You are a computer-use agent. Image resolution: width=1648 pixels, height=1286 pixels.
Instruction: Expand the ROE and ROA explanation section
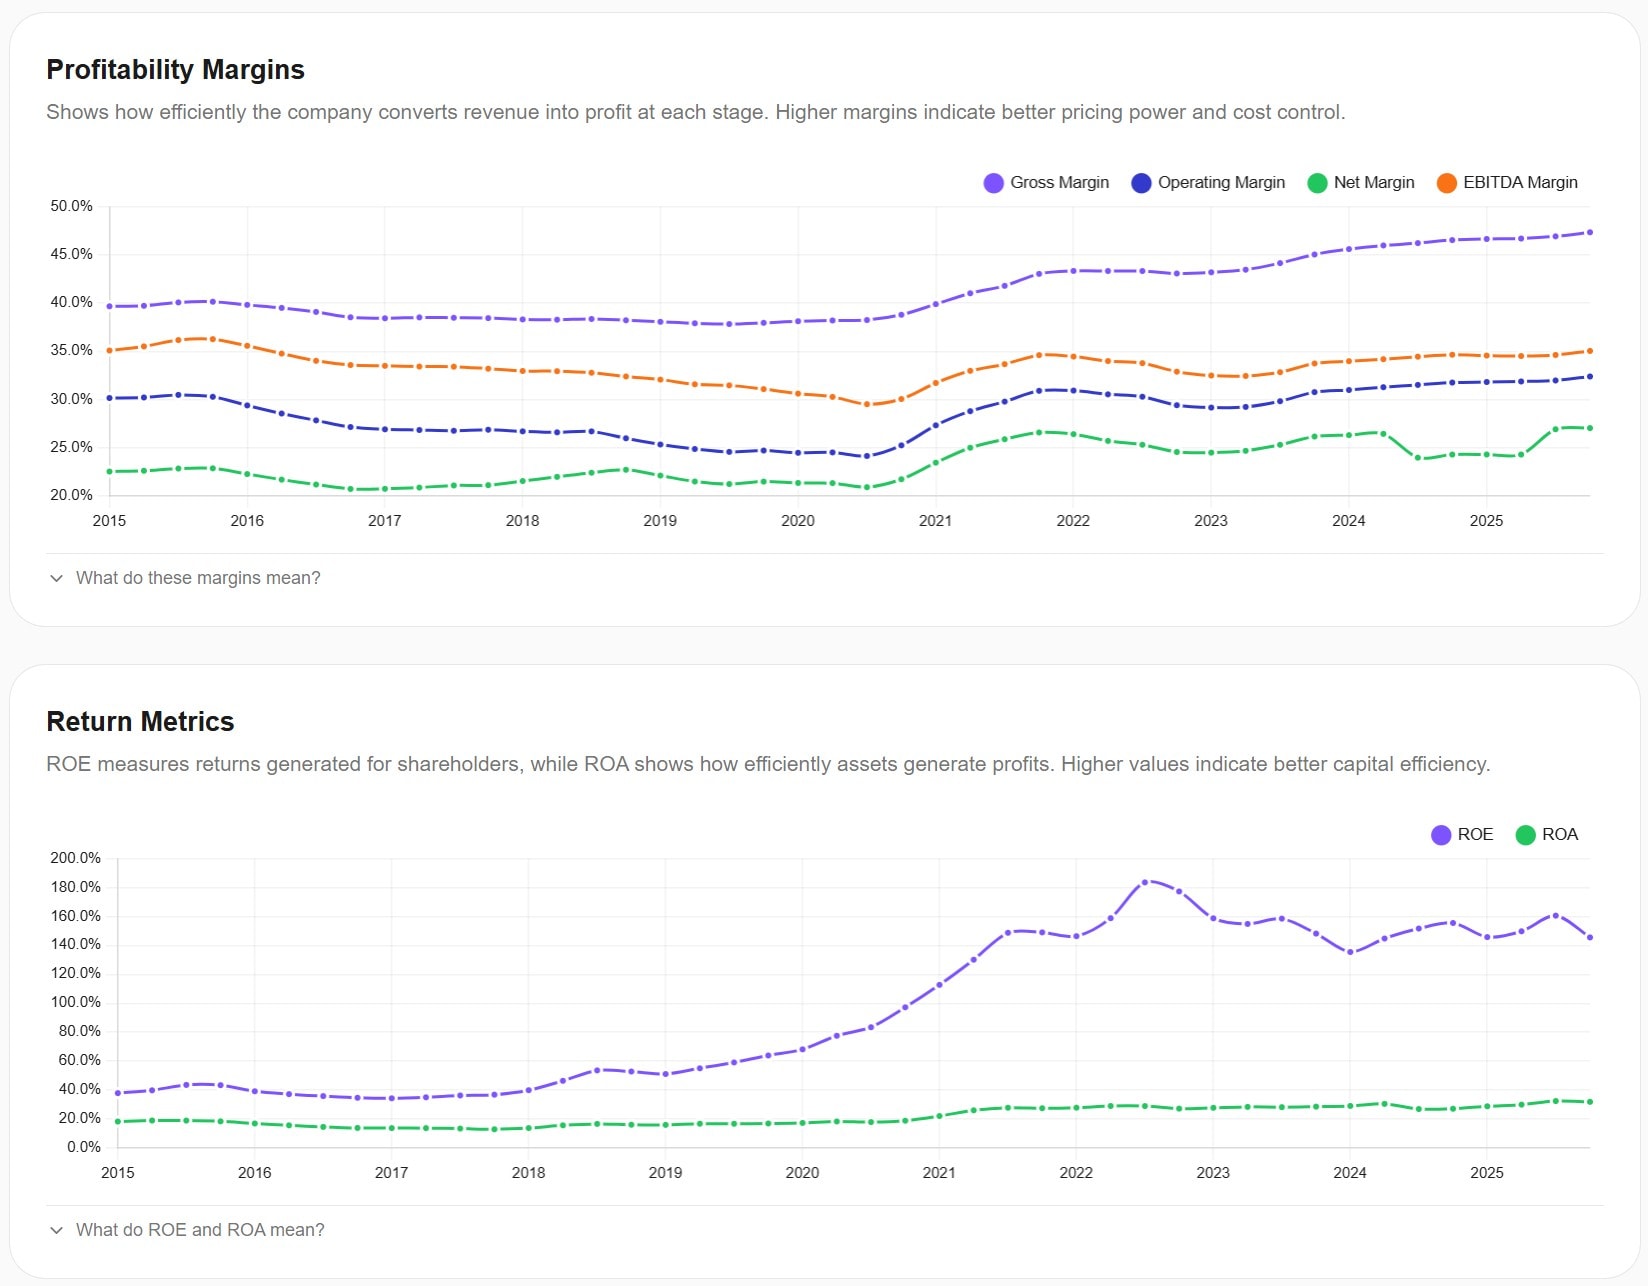200,1229
